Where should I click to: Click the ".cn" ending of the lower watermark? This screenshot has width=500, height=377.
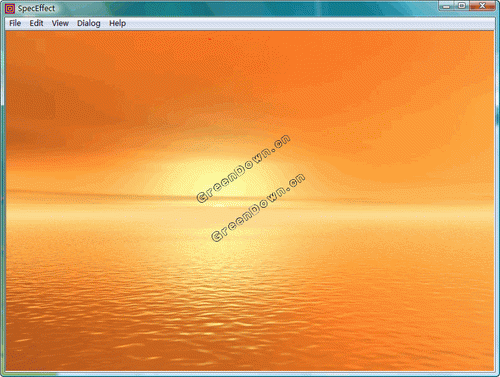296,180
